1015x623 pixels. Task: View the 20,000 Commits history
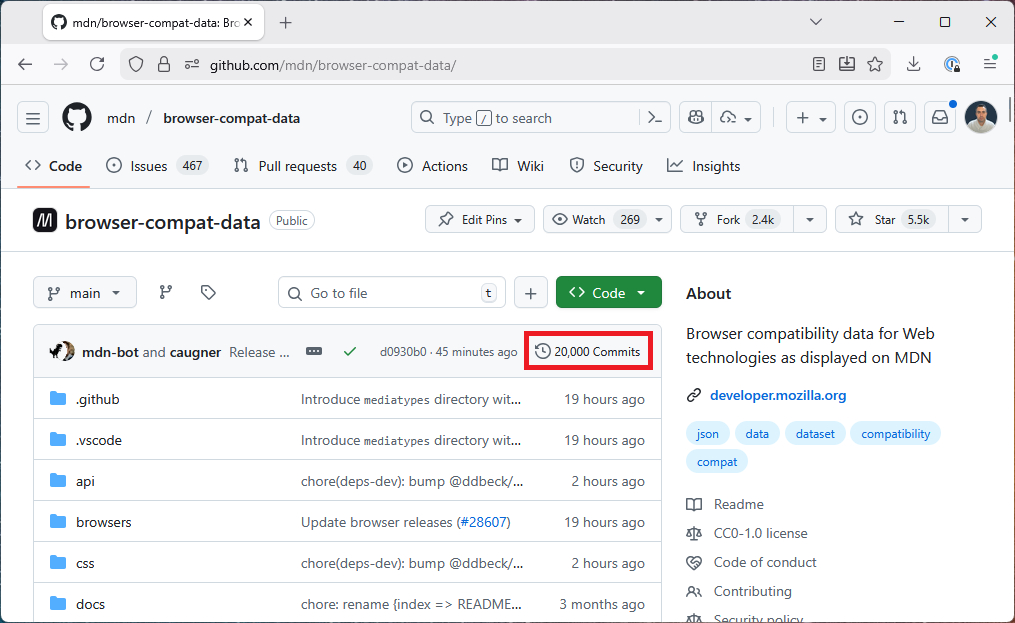588,352
